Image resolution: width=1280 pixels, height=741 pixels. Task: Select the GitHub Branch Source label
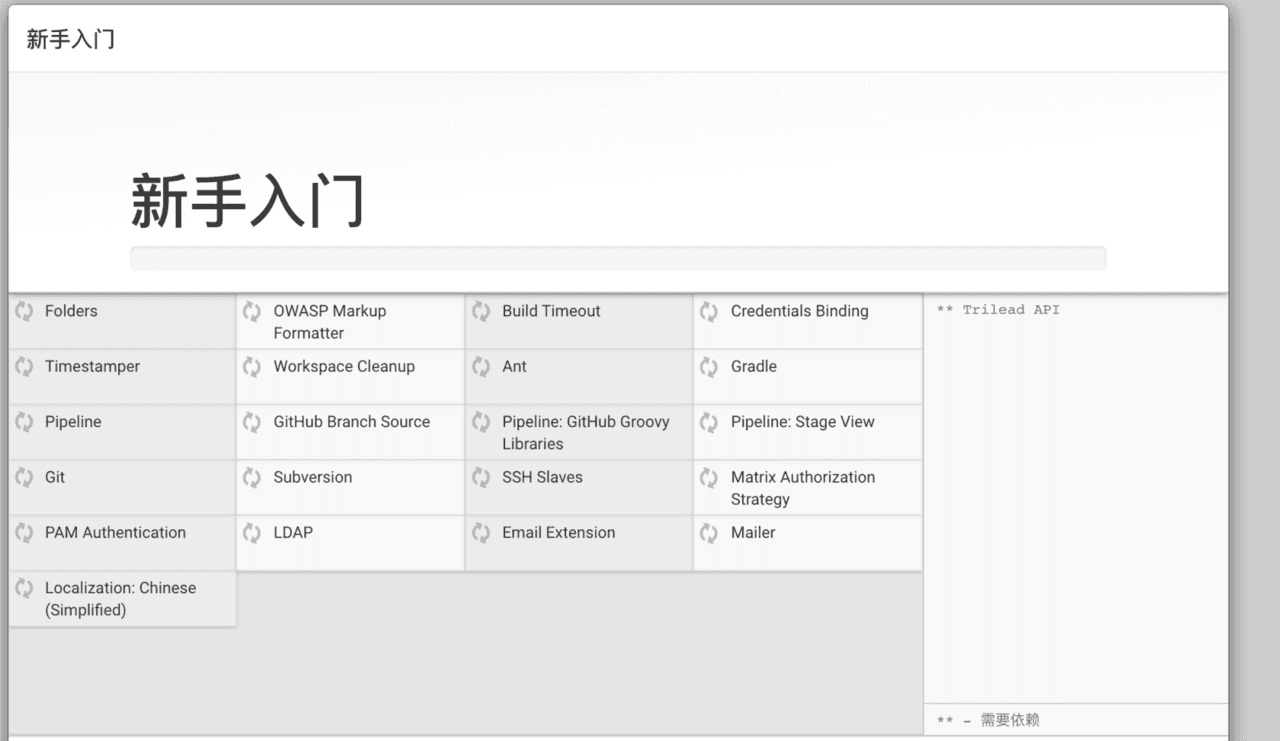(x=352, y=422)
